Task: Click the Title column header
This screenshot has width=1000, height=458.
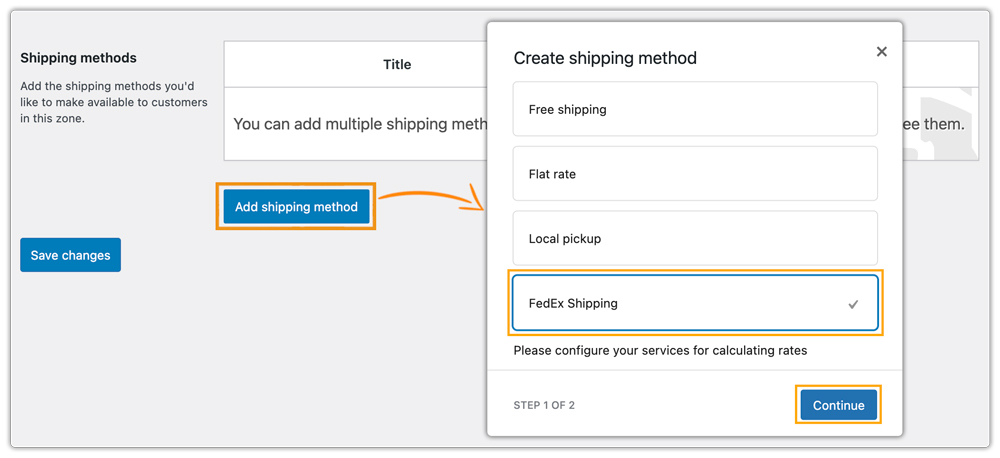Action: coord(397,64)
